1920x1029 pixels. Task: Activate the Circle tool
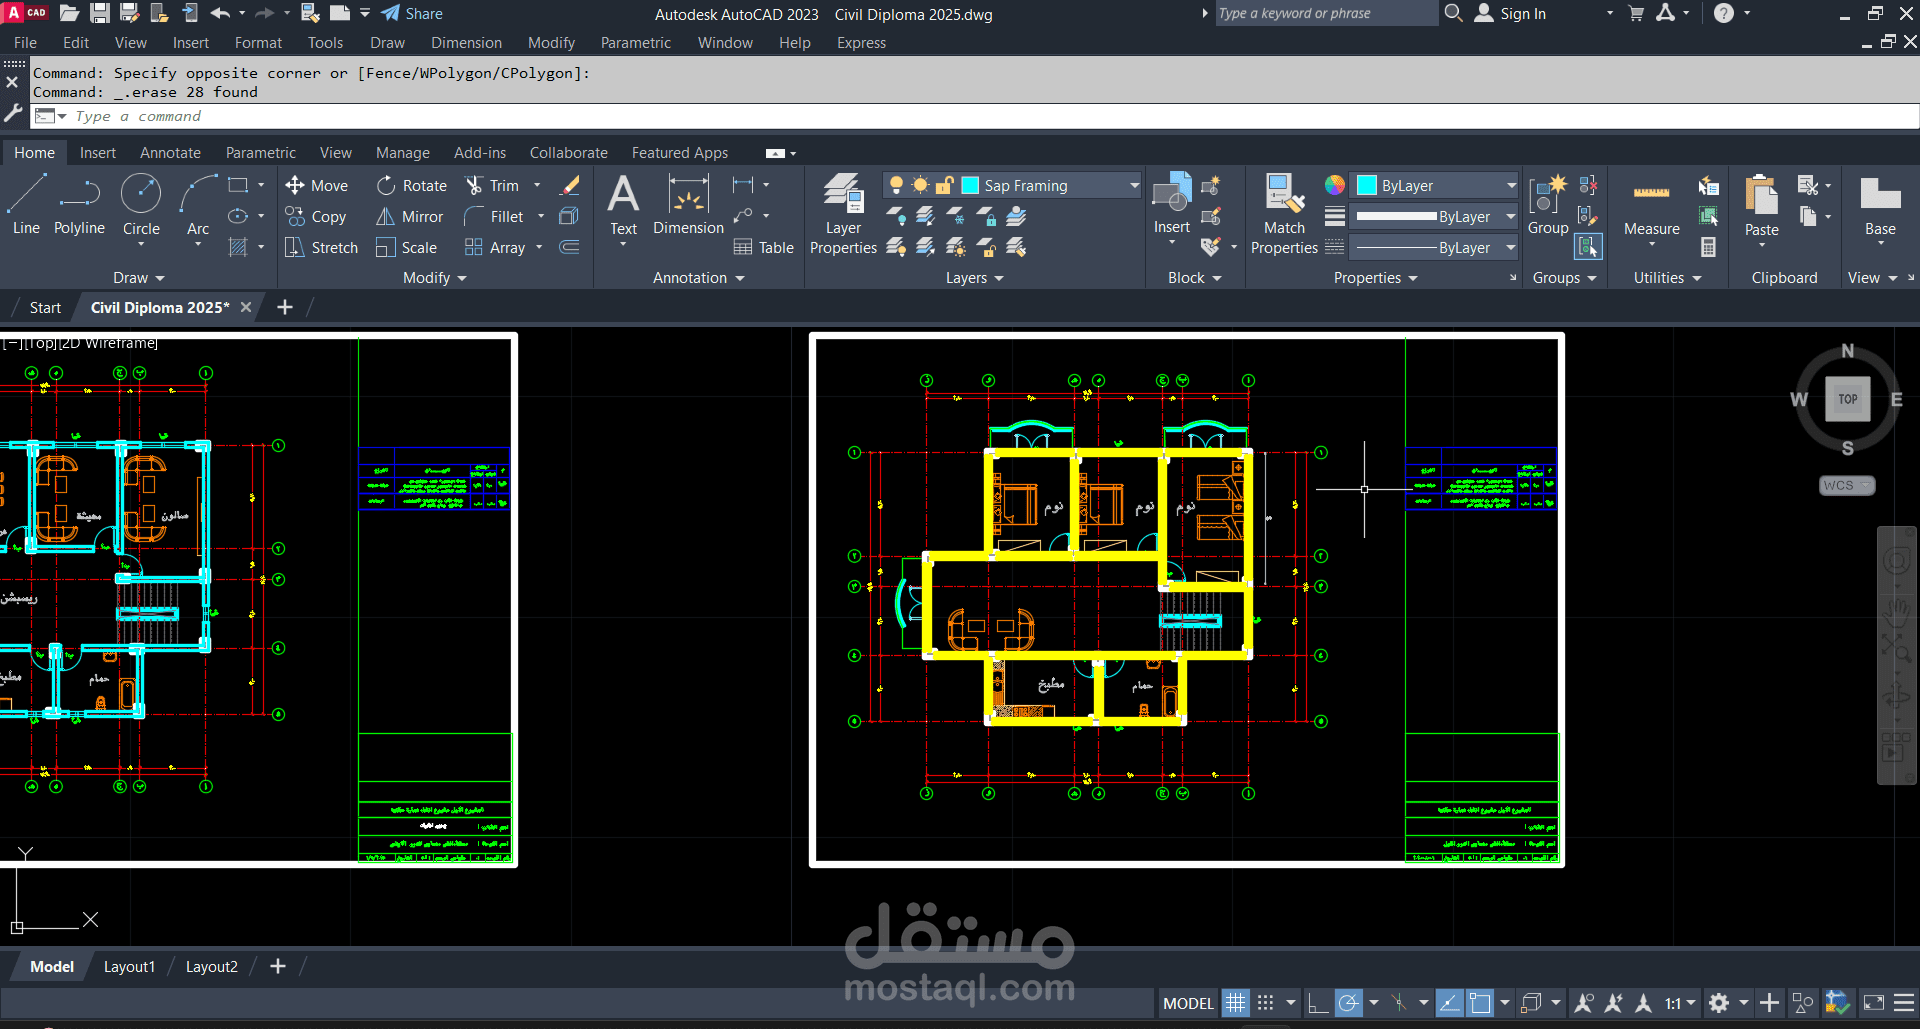coord(141,204)
